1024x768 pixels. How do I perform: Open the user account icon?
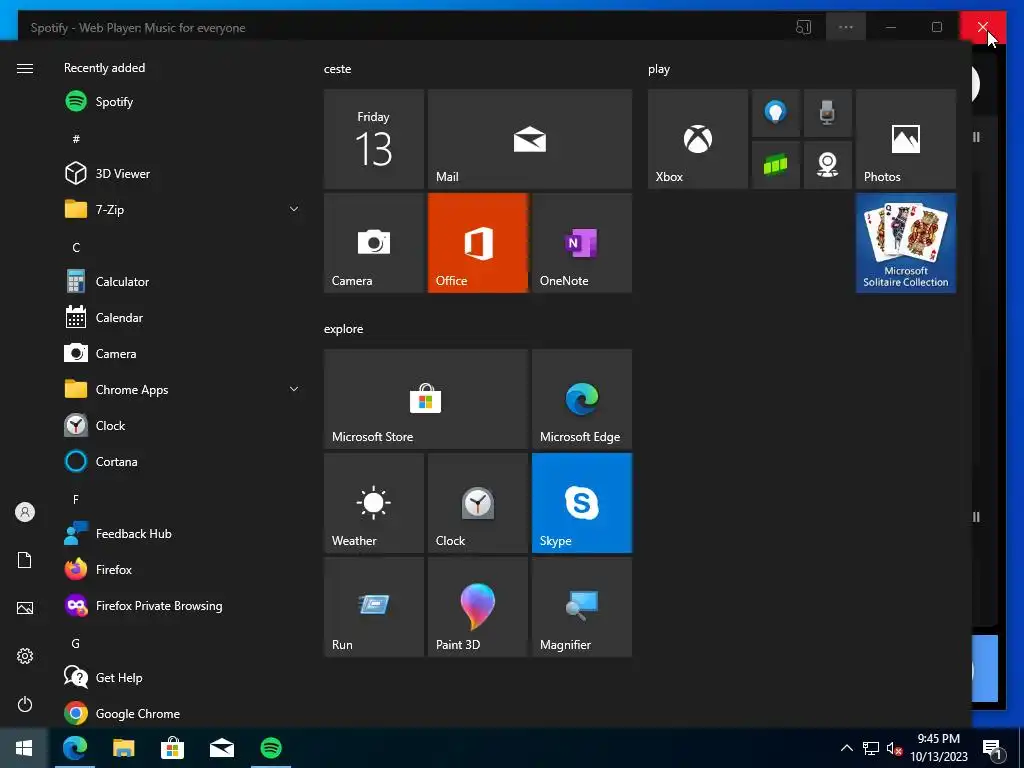point(25,513)
